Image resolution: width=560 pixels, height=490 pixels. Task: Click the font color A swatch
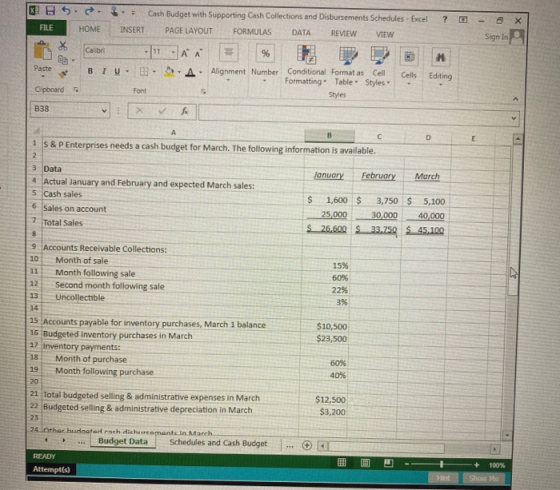point(190,72)
